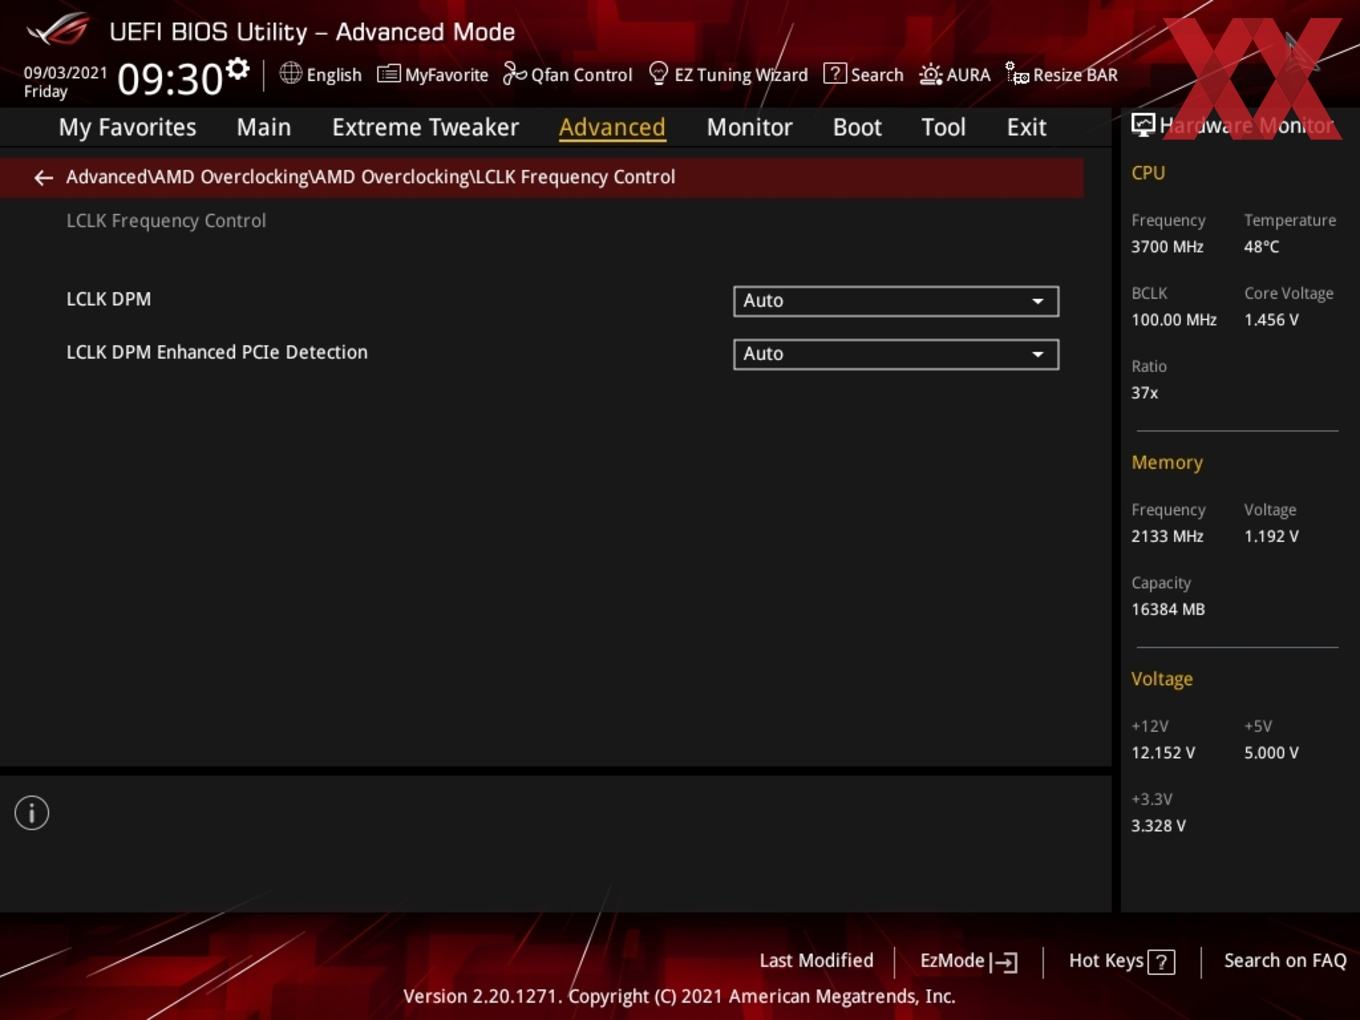Click the Hot Keys question mark box
1360x1020 pixels.
coord(1161,962)
